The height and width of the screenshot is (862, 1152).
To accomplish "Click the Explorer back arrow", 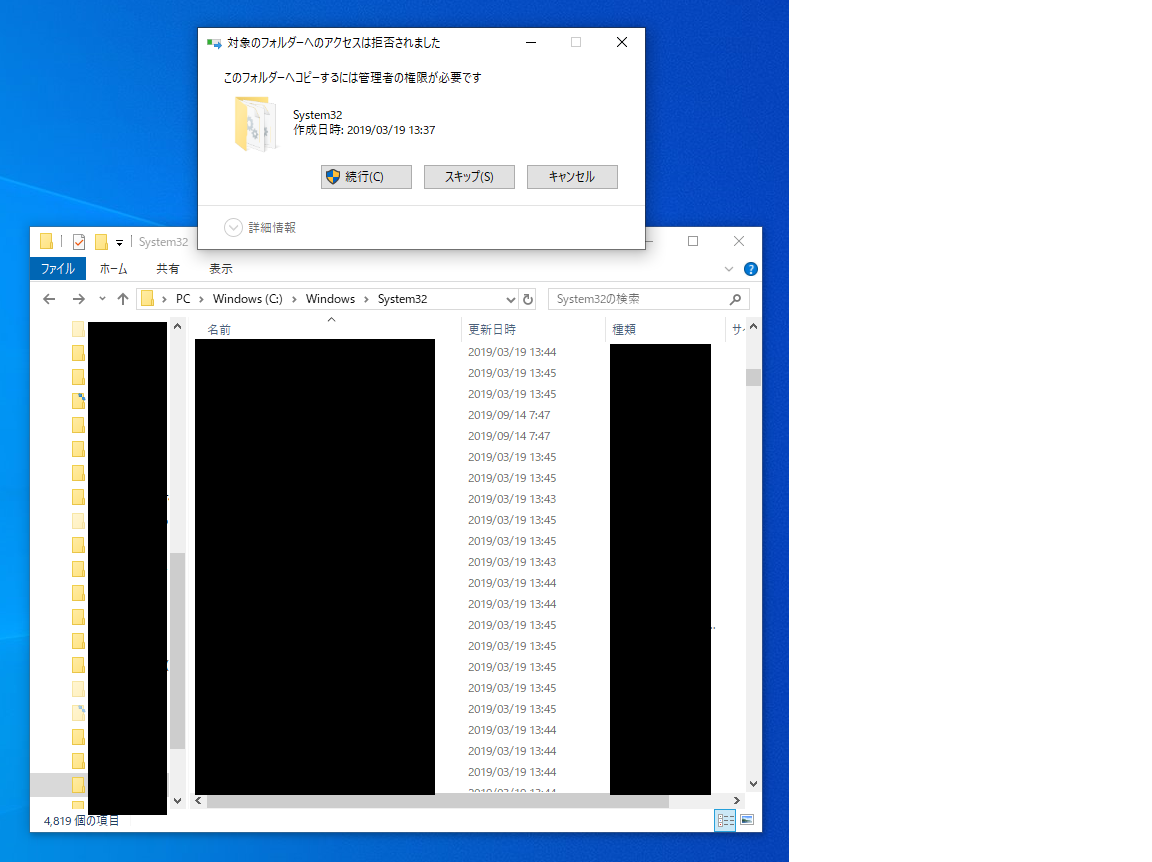I will click(x=49, y=299).
